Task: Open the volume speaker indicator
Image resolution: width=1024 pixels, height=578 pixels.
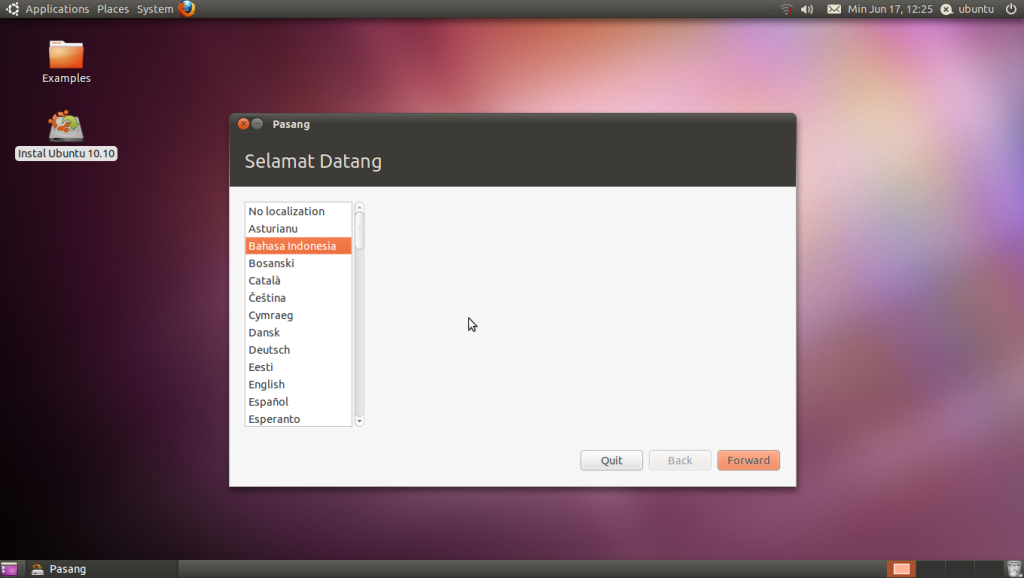Action: pyautogui.click(x=807, y=9)
